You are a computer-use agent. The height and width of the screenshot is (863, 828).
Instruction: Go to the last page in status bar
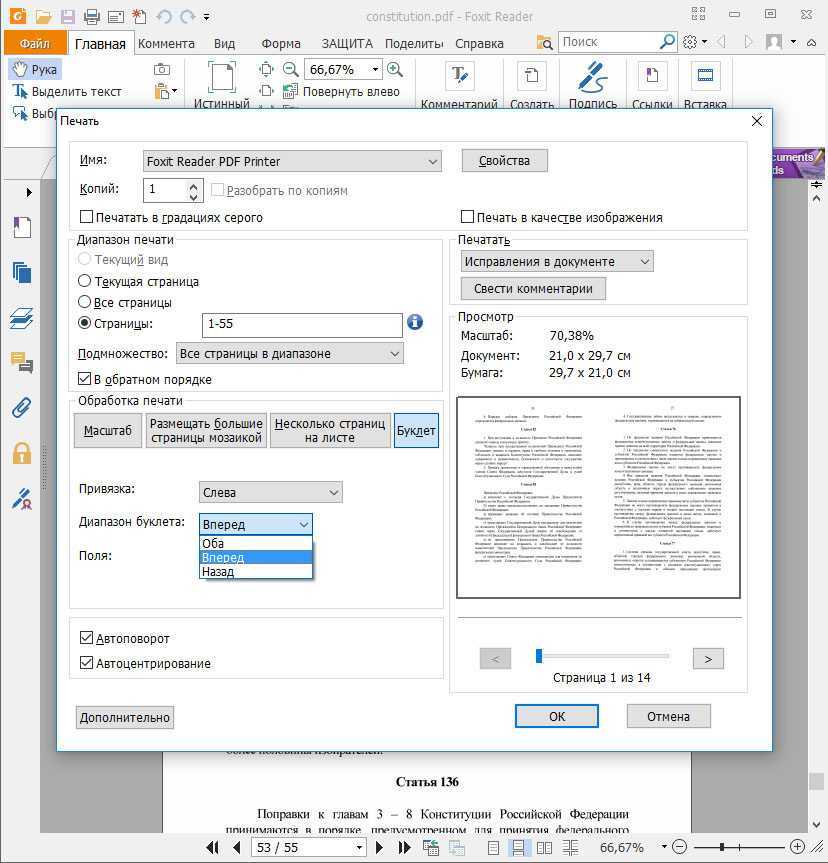click(405, 848)
